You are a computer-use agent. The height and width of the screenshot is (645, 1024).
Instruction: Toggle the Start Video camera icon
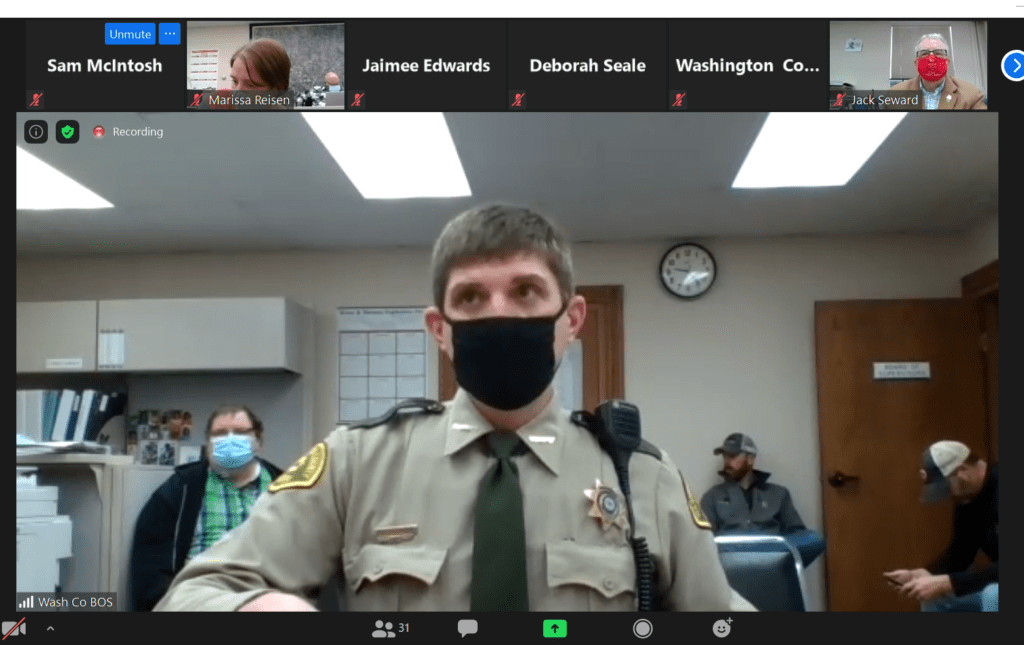pos(14,629)
